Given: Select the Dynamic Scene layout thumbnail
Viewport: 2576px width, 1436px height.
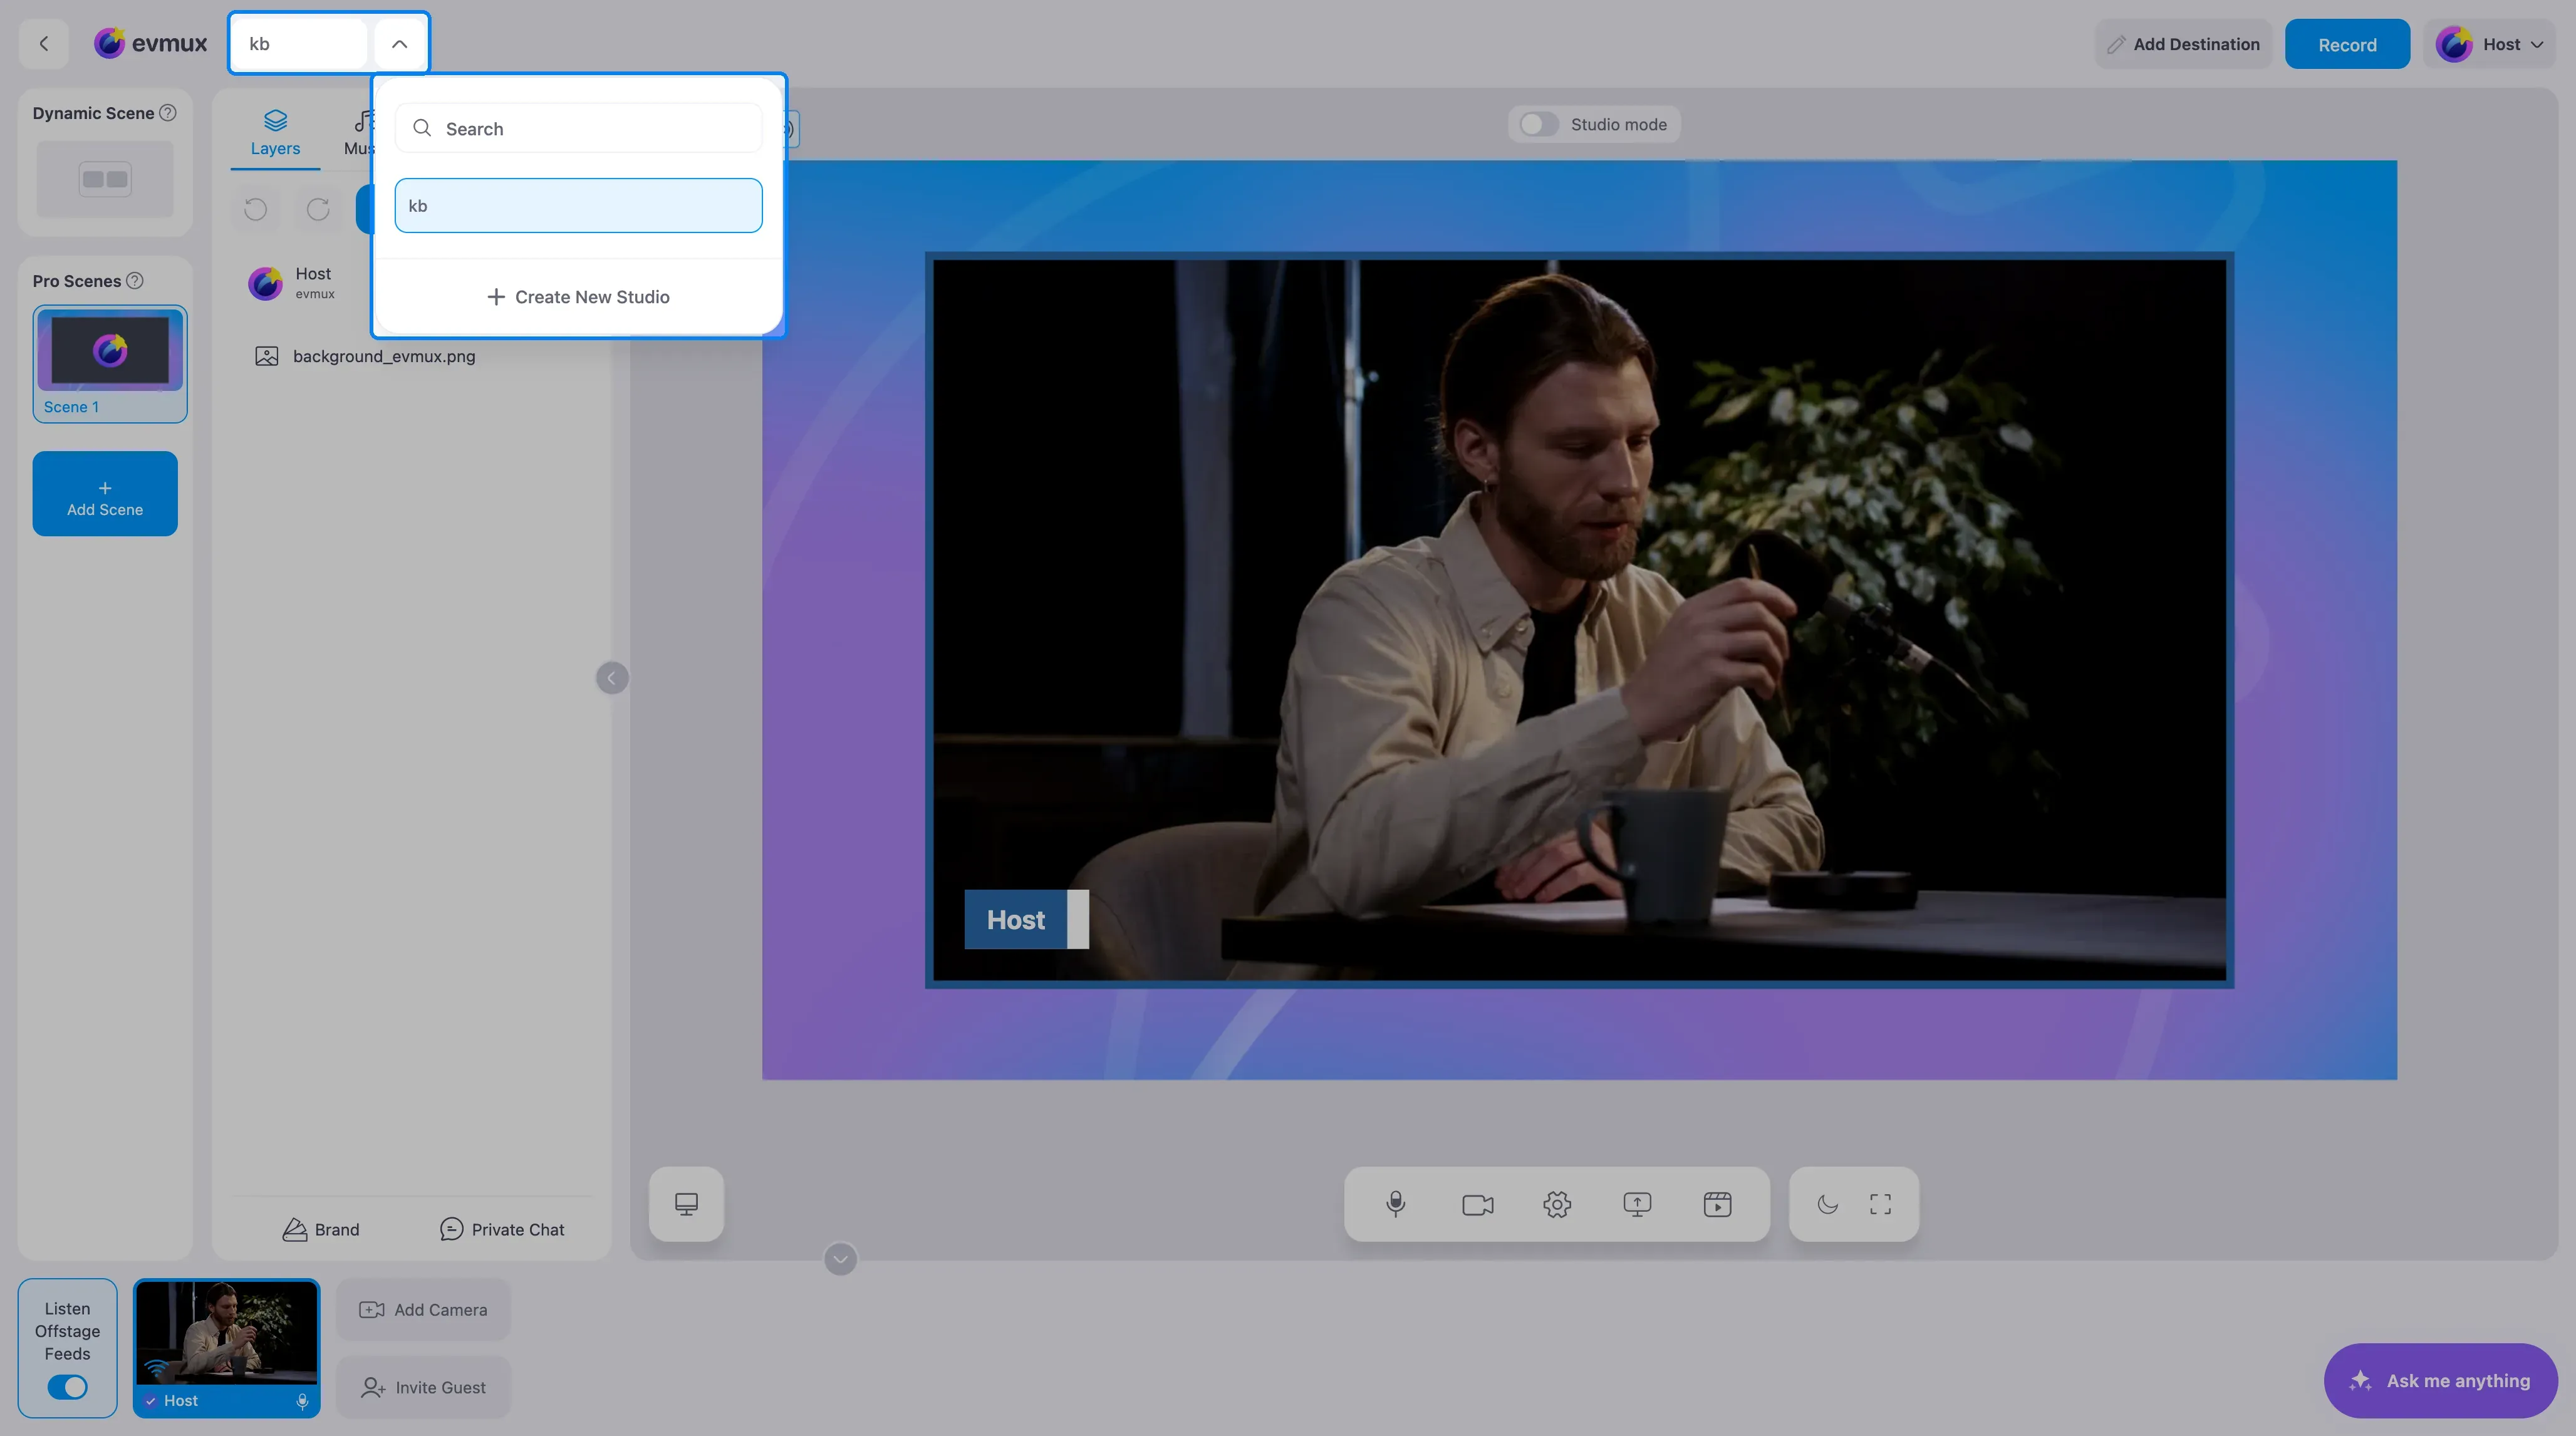Looking at the screenshot, I should coord(105,179).
